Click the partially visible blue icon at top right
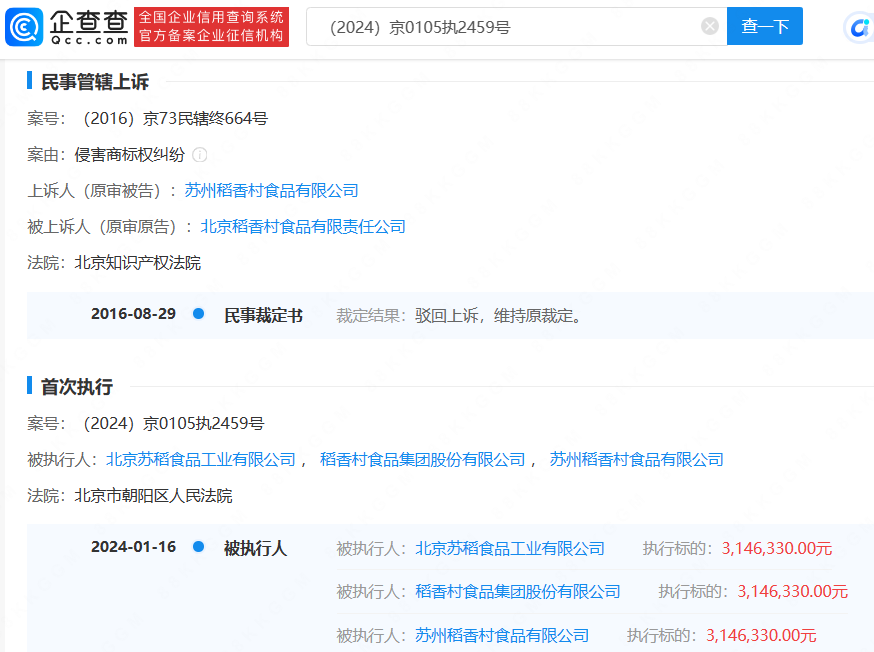The image size is (874, 652). pyautogui.click(x=860, y=28)
